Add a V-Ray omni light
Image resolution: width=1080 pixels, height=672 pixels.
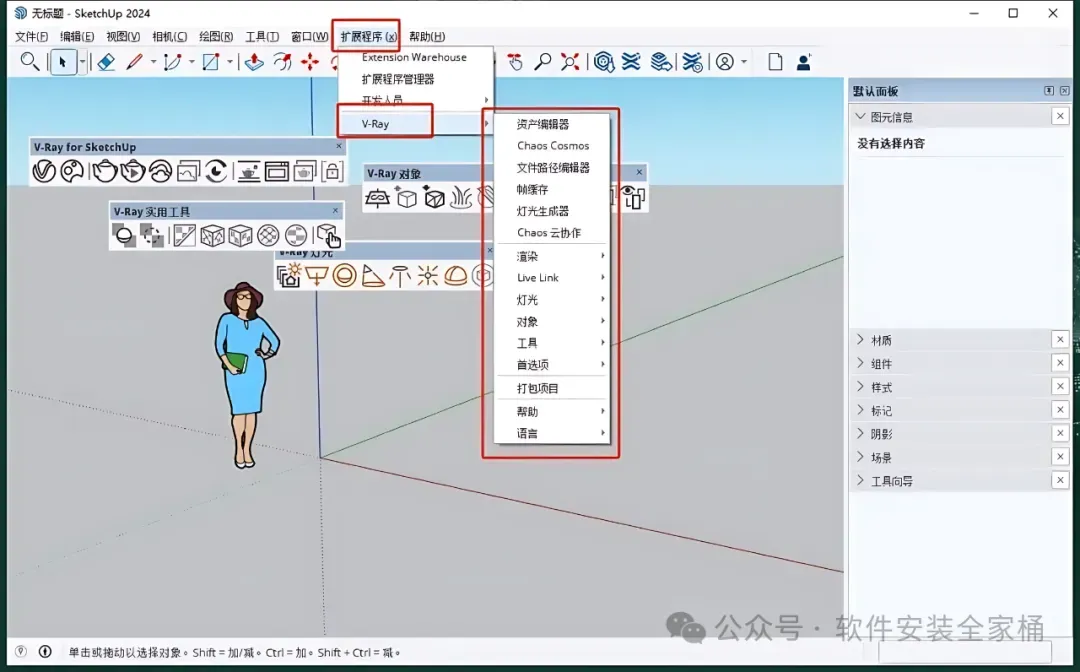[x=428, y=276]
